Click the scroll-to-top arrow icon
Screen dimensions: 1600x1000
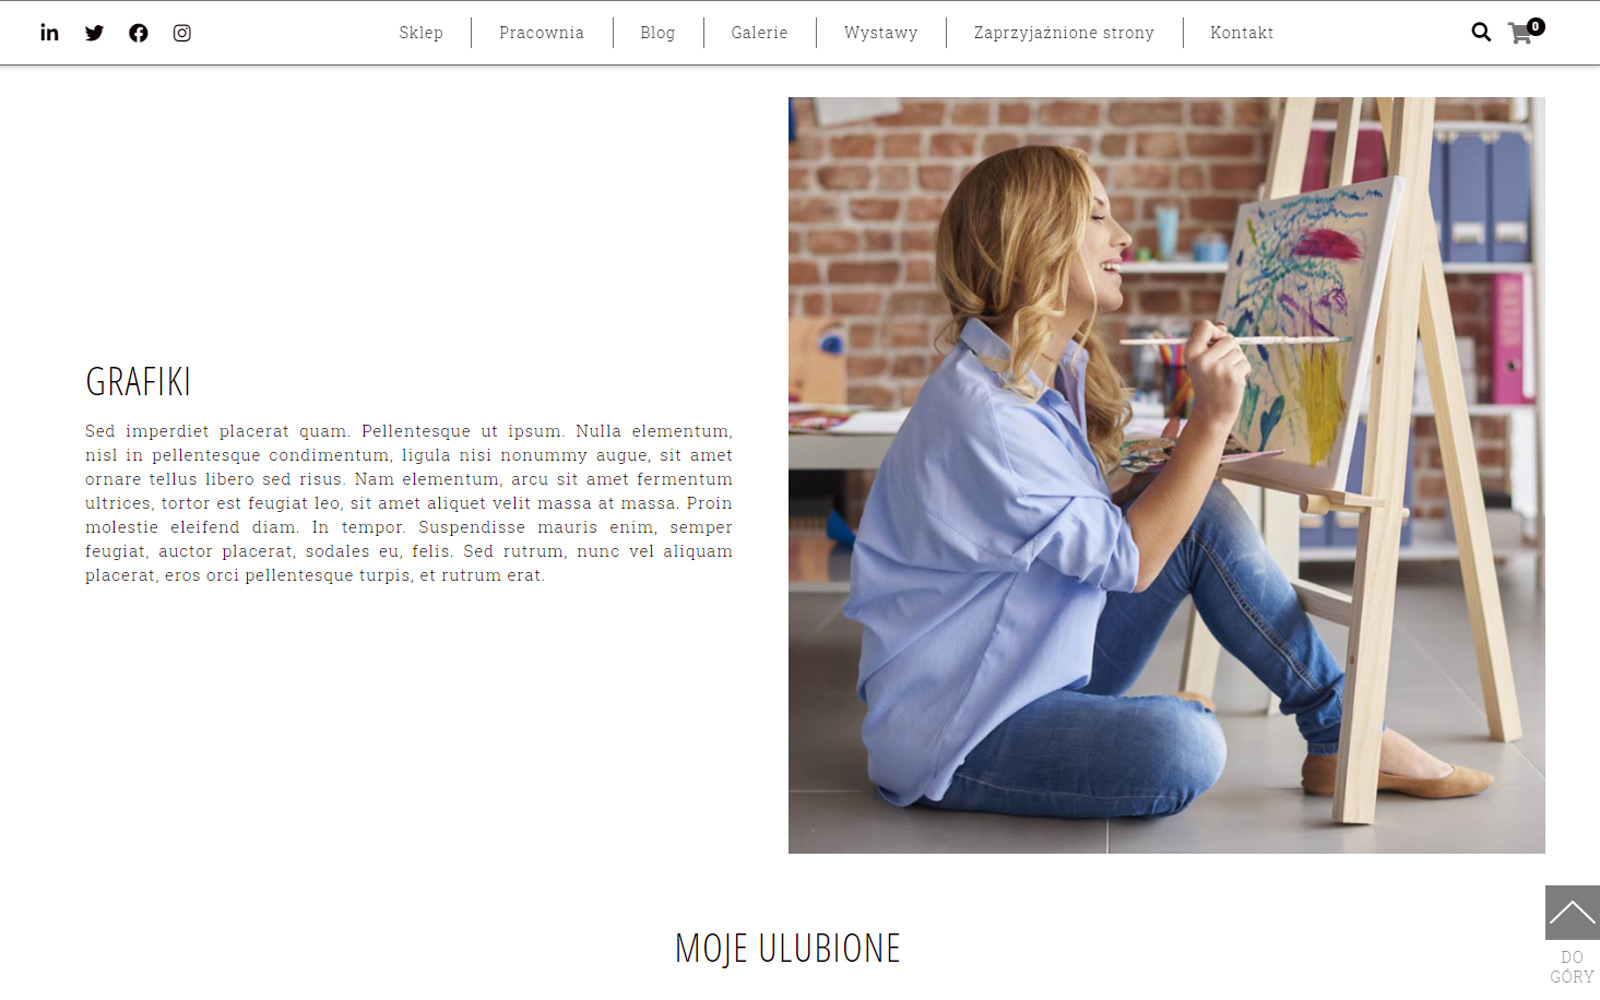[x=1572, y=912]
